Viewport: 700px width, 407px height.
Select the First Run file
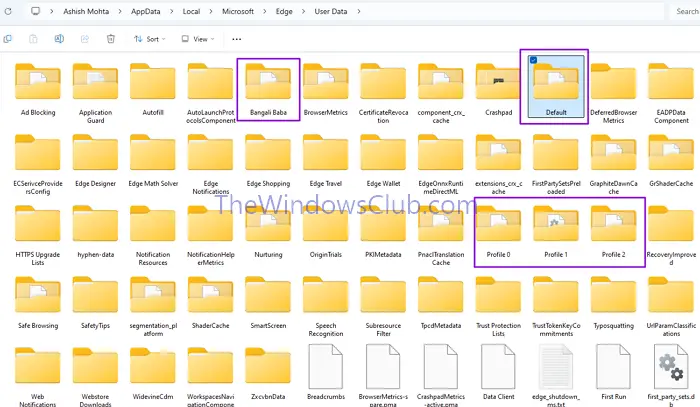click(613, 372)
